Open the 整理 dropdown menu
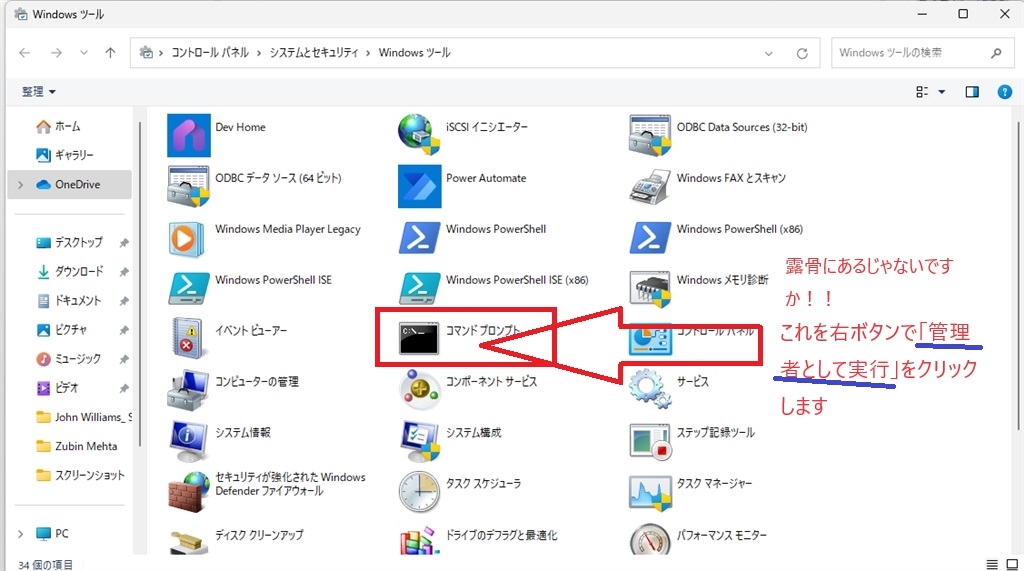This screenshot has width=1024, height=571. pyautogui.click(x=39, y=91)
